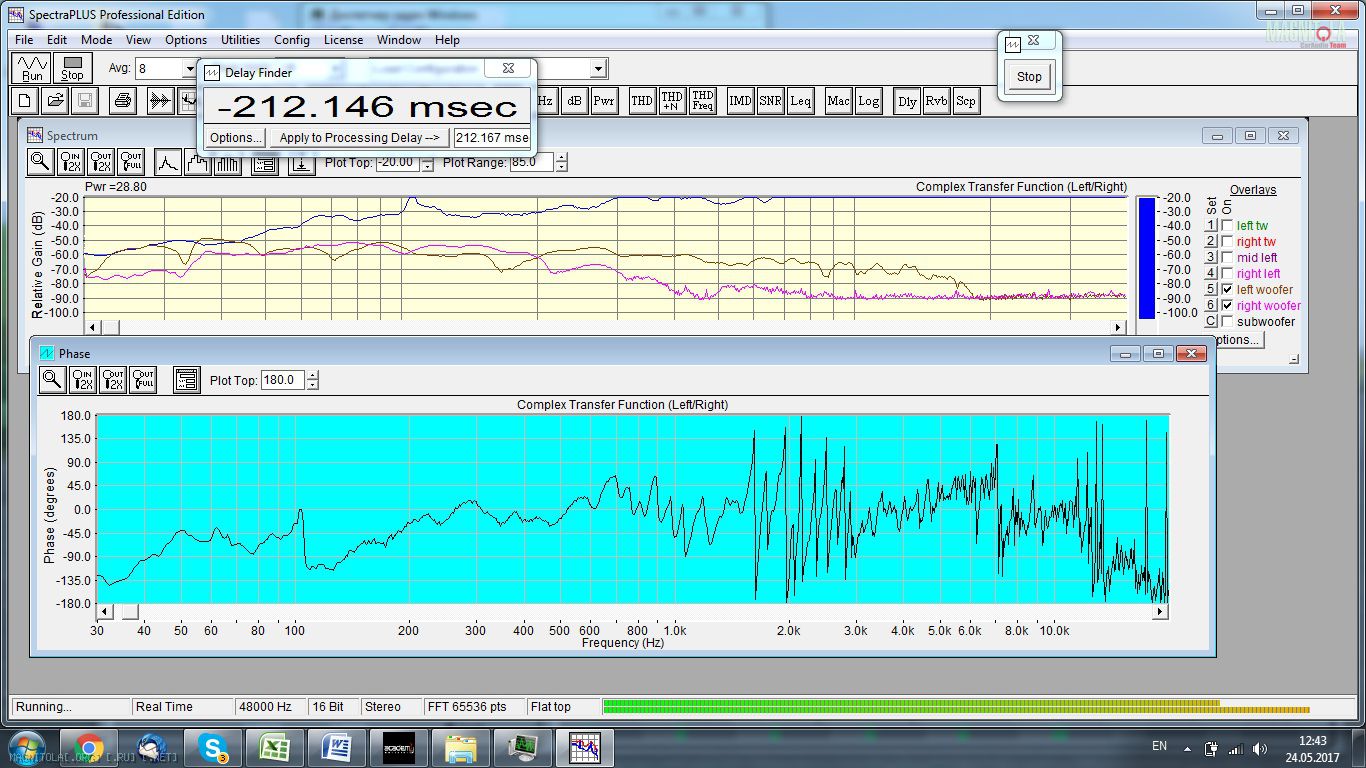1366x768 pixels.
Task: Disable the left woofer overlay checkbox
Action: [x=1227, y=290]
